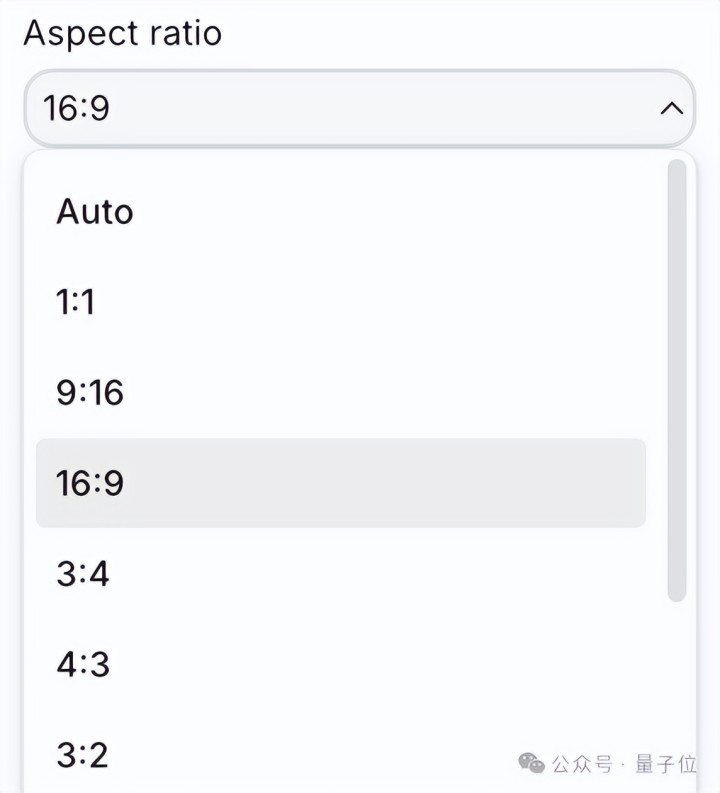Choose the 1:1 aspect ratio option
The width and height of the screenshot is (720, 793).
[x=76, y=302]
